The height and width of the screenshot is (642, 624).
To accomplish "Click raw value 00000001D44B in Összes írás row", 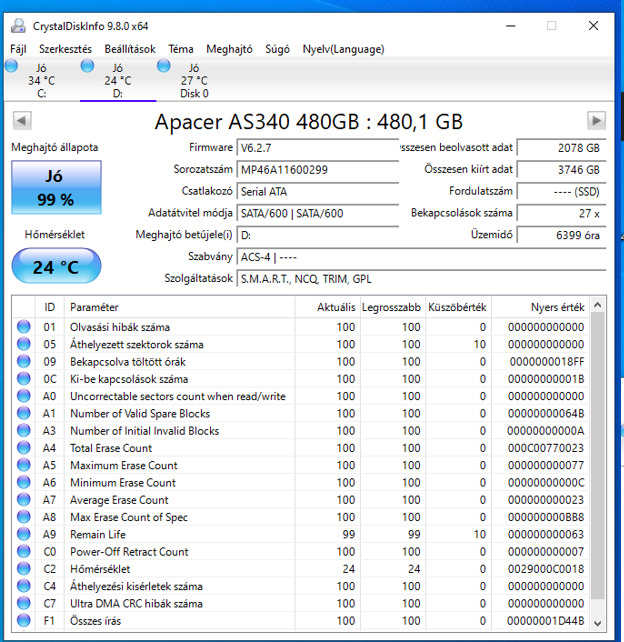I will 546,621.
